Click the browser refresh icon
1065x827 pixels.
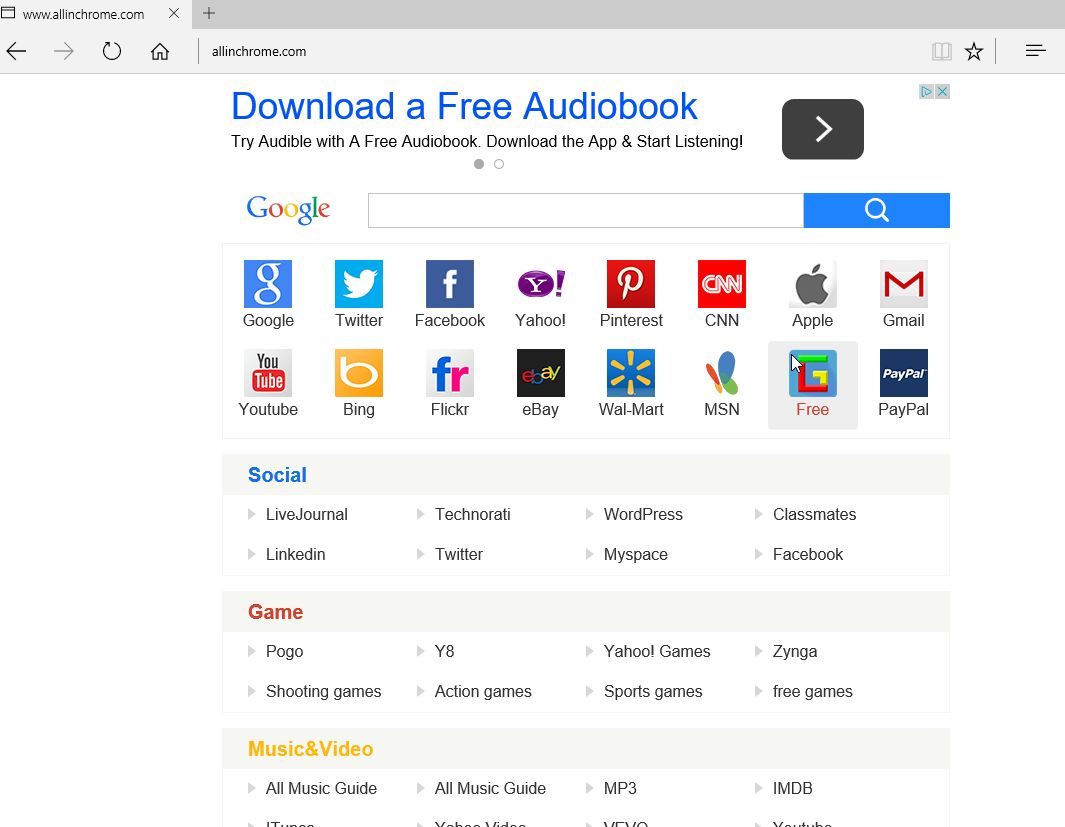(x=111, y=51)
